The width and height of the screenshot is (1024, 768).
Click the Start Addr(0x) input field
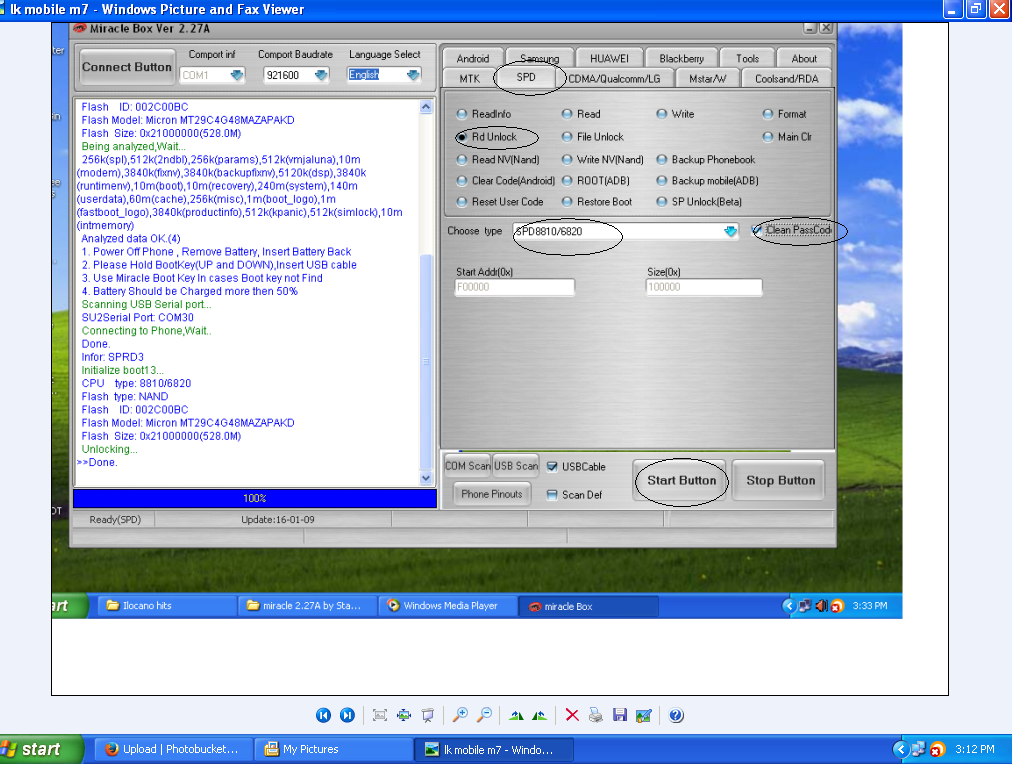pos(515,287)
